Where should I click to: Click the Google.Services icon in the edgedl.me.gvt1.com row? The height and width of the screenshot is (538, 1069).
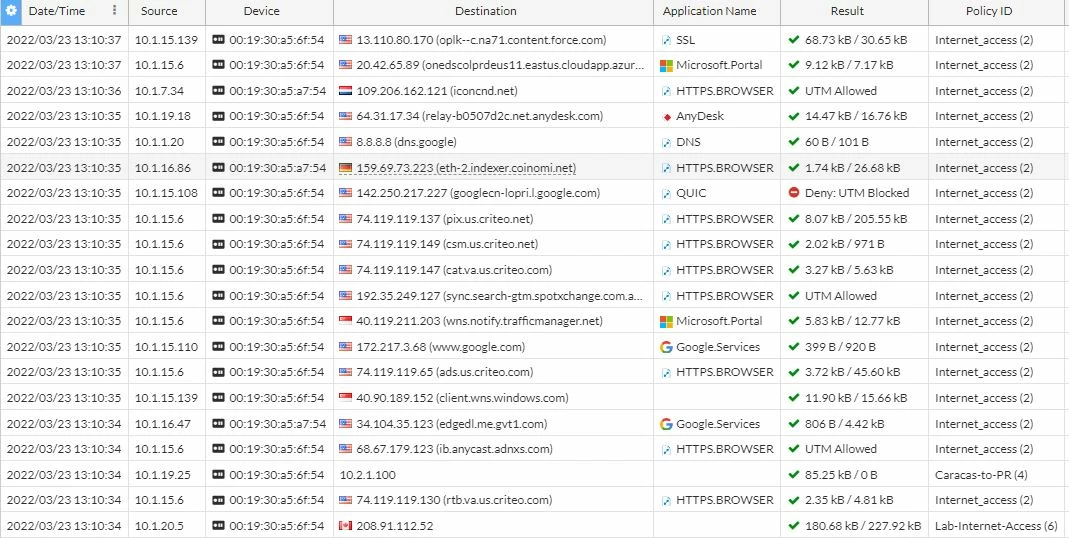pos(667,424)
